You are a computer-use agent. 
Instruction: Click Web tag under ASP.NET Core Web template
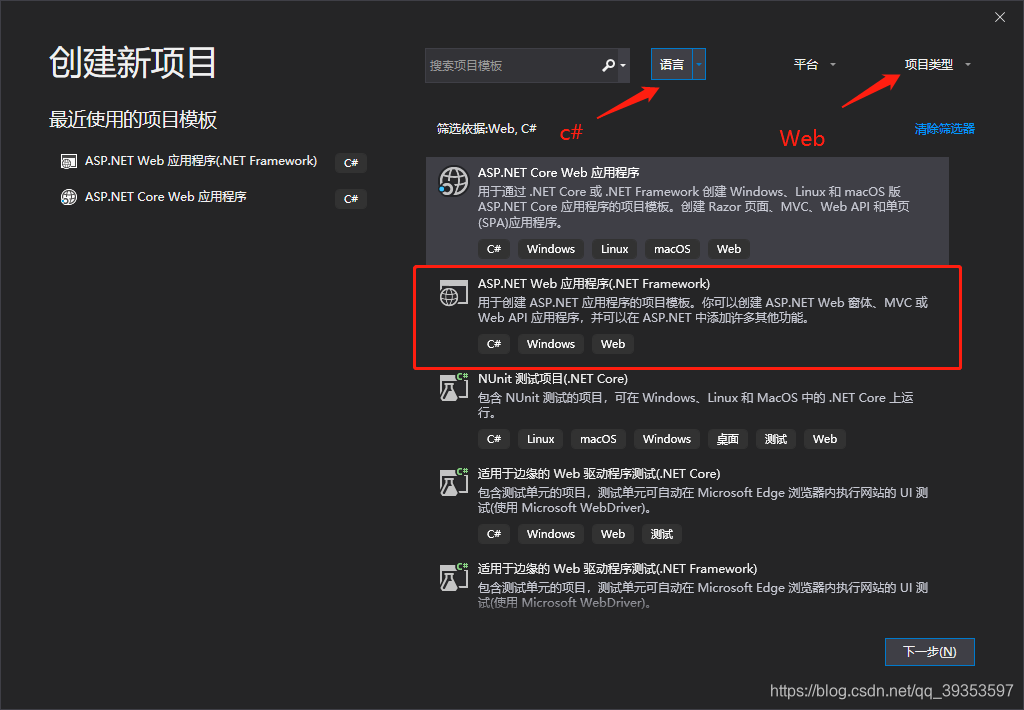coord(729,249)
